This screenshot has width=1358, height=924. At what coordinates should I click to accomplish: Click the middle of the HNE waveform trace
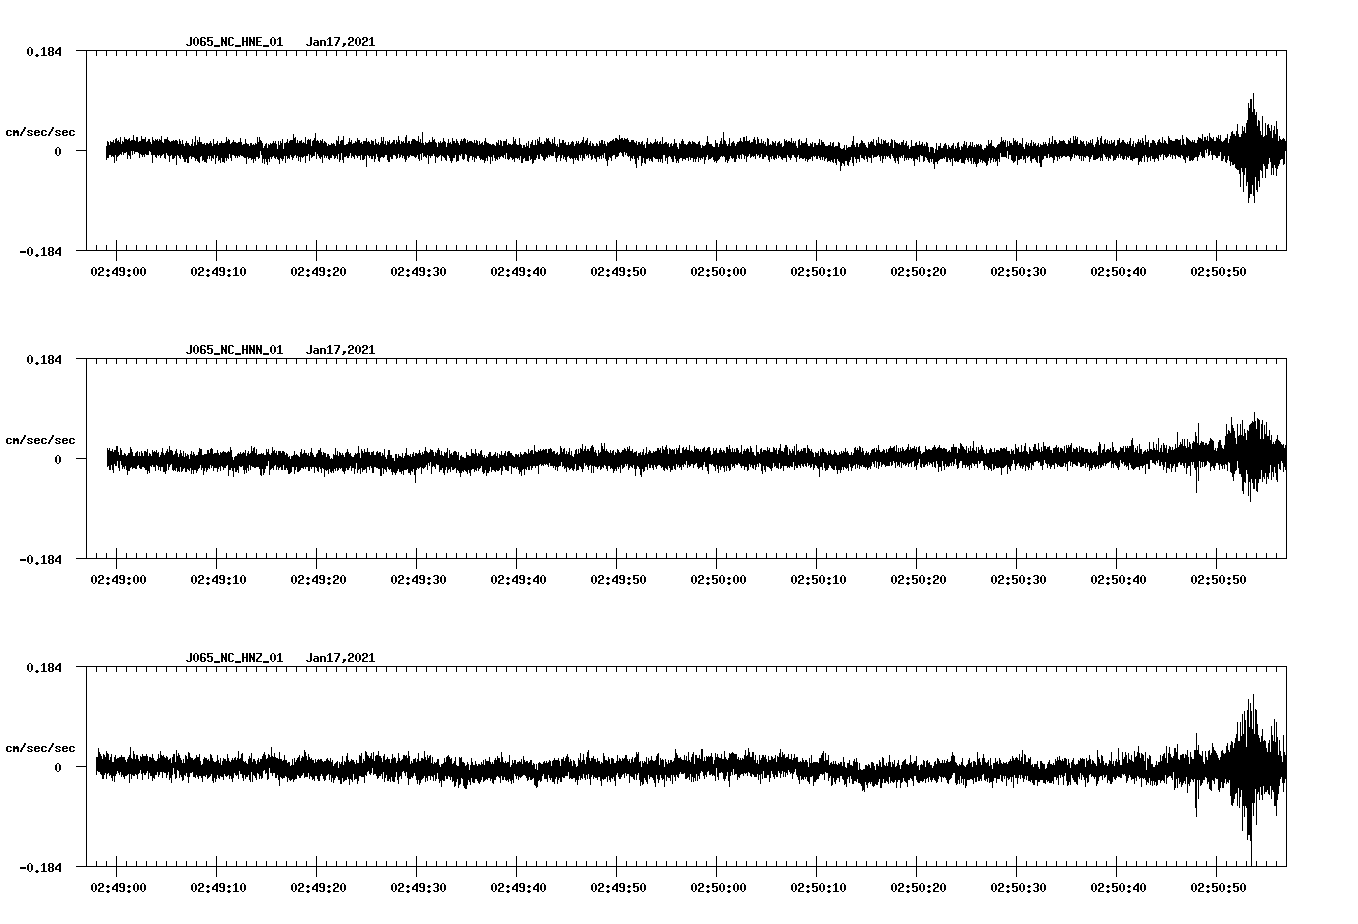[x=690, y=150]
